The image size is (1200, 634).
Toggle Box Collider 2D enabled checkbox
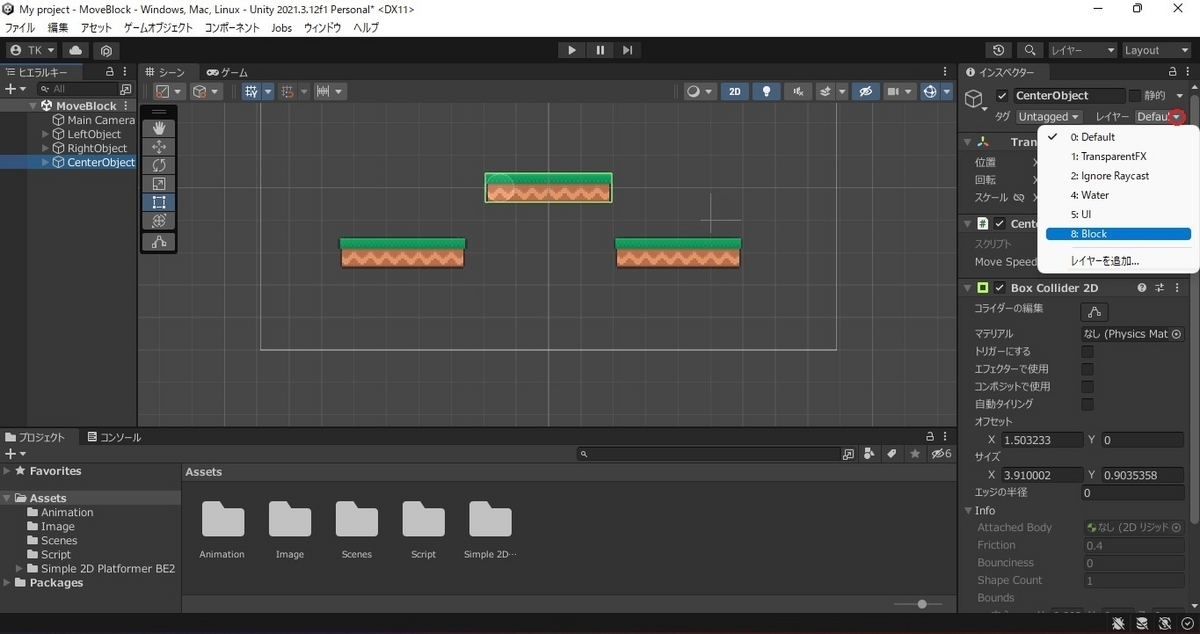click(x=999, y=288)
